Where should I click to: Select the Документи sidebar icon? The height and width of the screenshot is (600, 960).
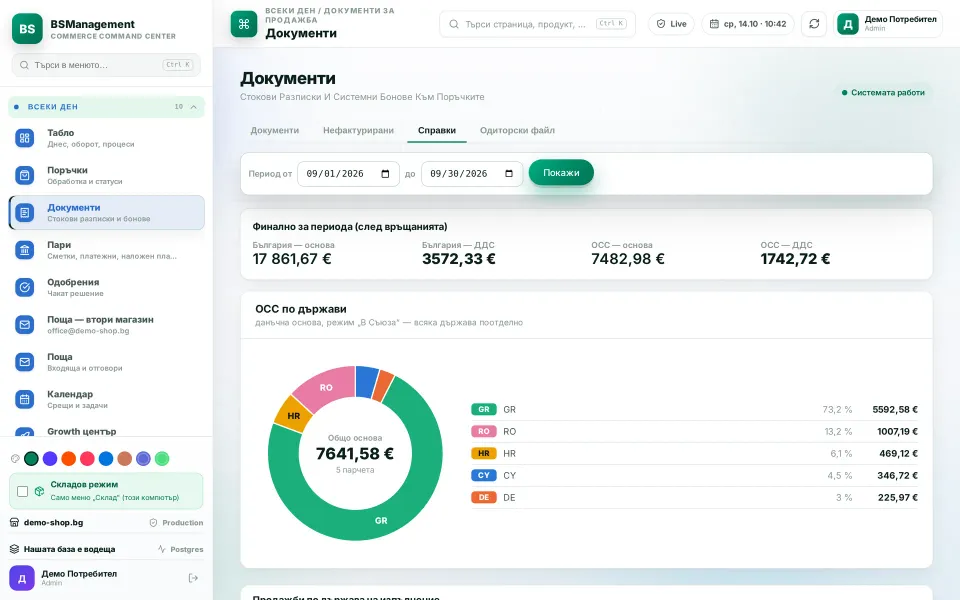click(24, 212)
